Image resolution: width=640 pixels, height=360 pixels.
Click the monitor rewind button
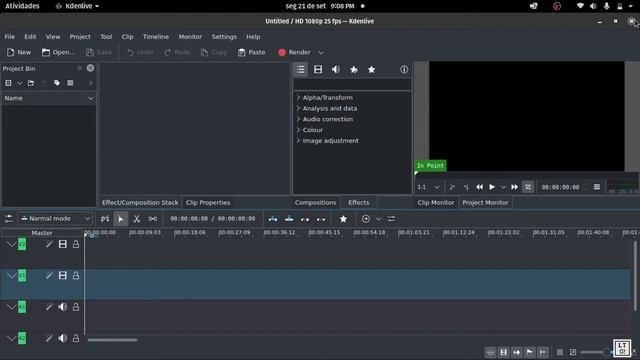pyautogui.click(x=480, y=187)
